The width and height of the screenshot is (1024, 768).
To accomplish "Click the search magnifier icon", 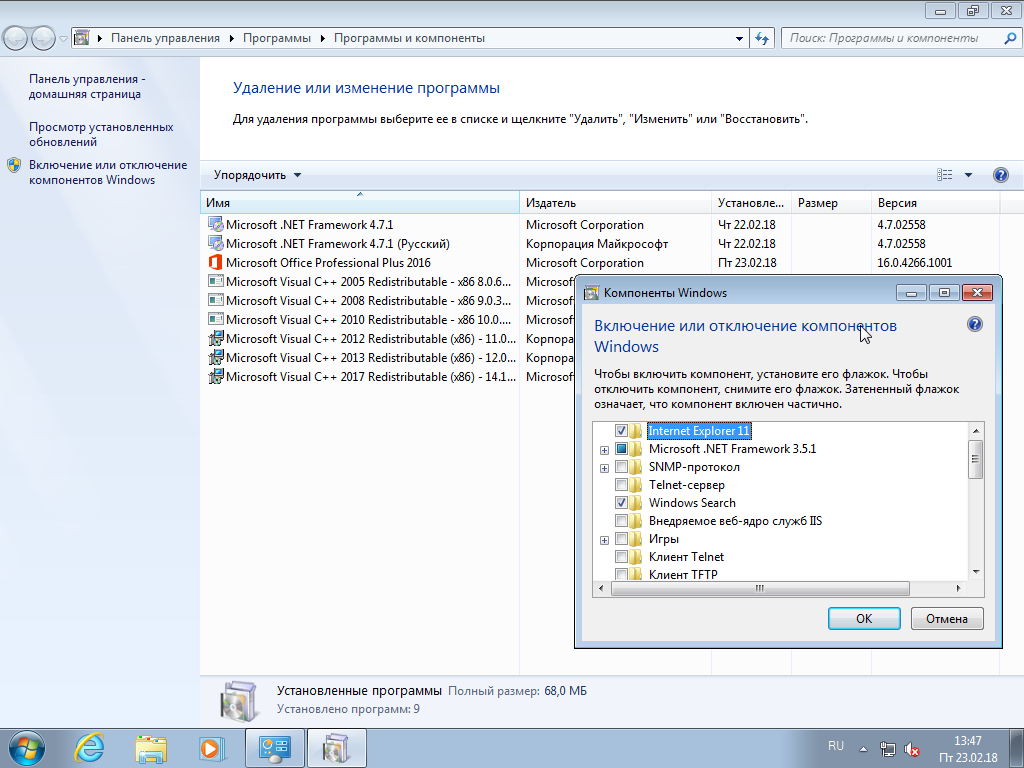I will (1009, 38).
